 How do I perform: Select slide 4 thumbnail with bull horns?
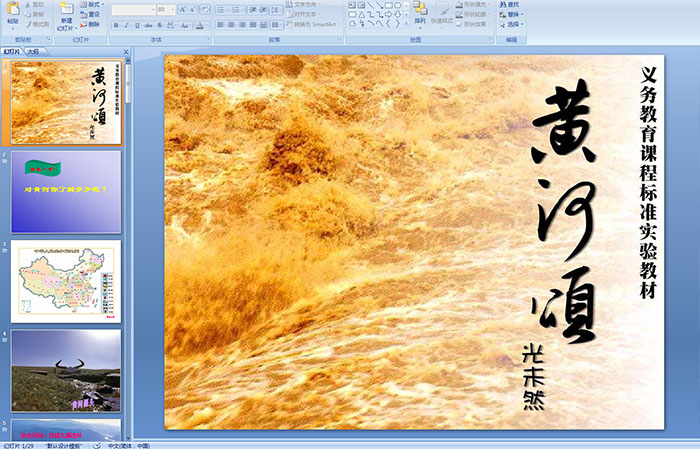click(66, 371)
